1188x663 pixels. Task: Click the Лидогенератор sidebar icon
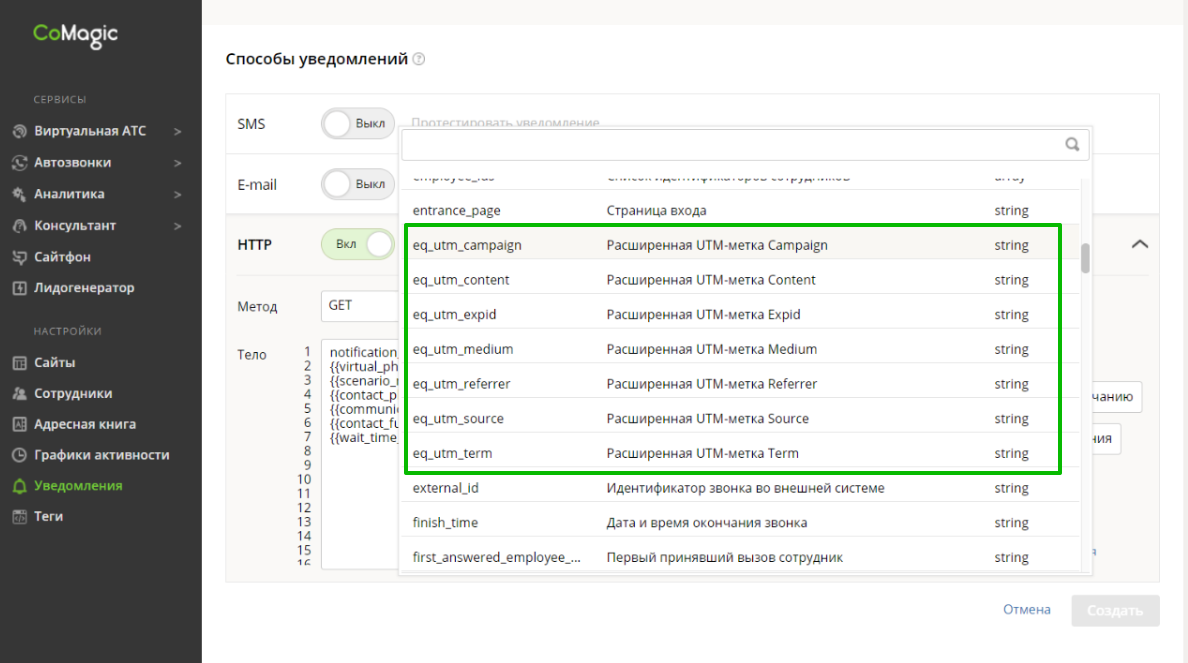click(x=19, y=288)
